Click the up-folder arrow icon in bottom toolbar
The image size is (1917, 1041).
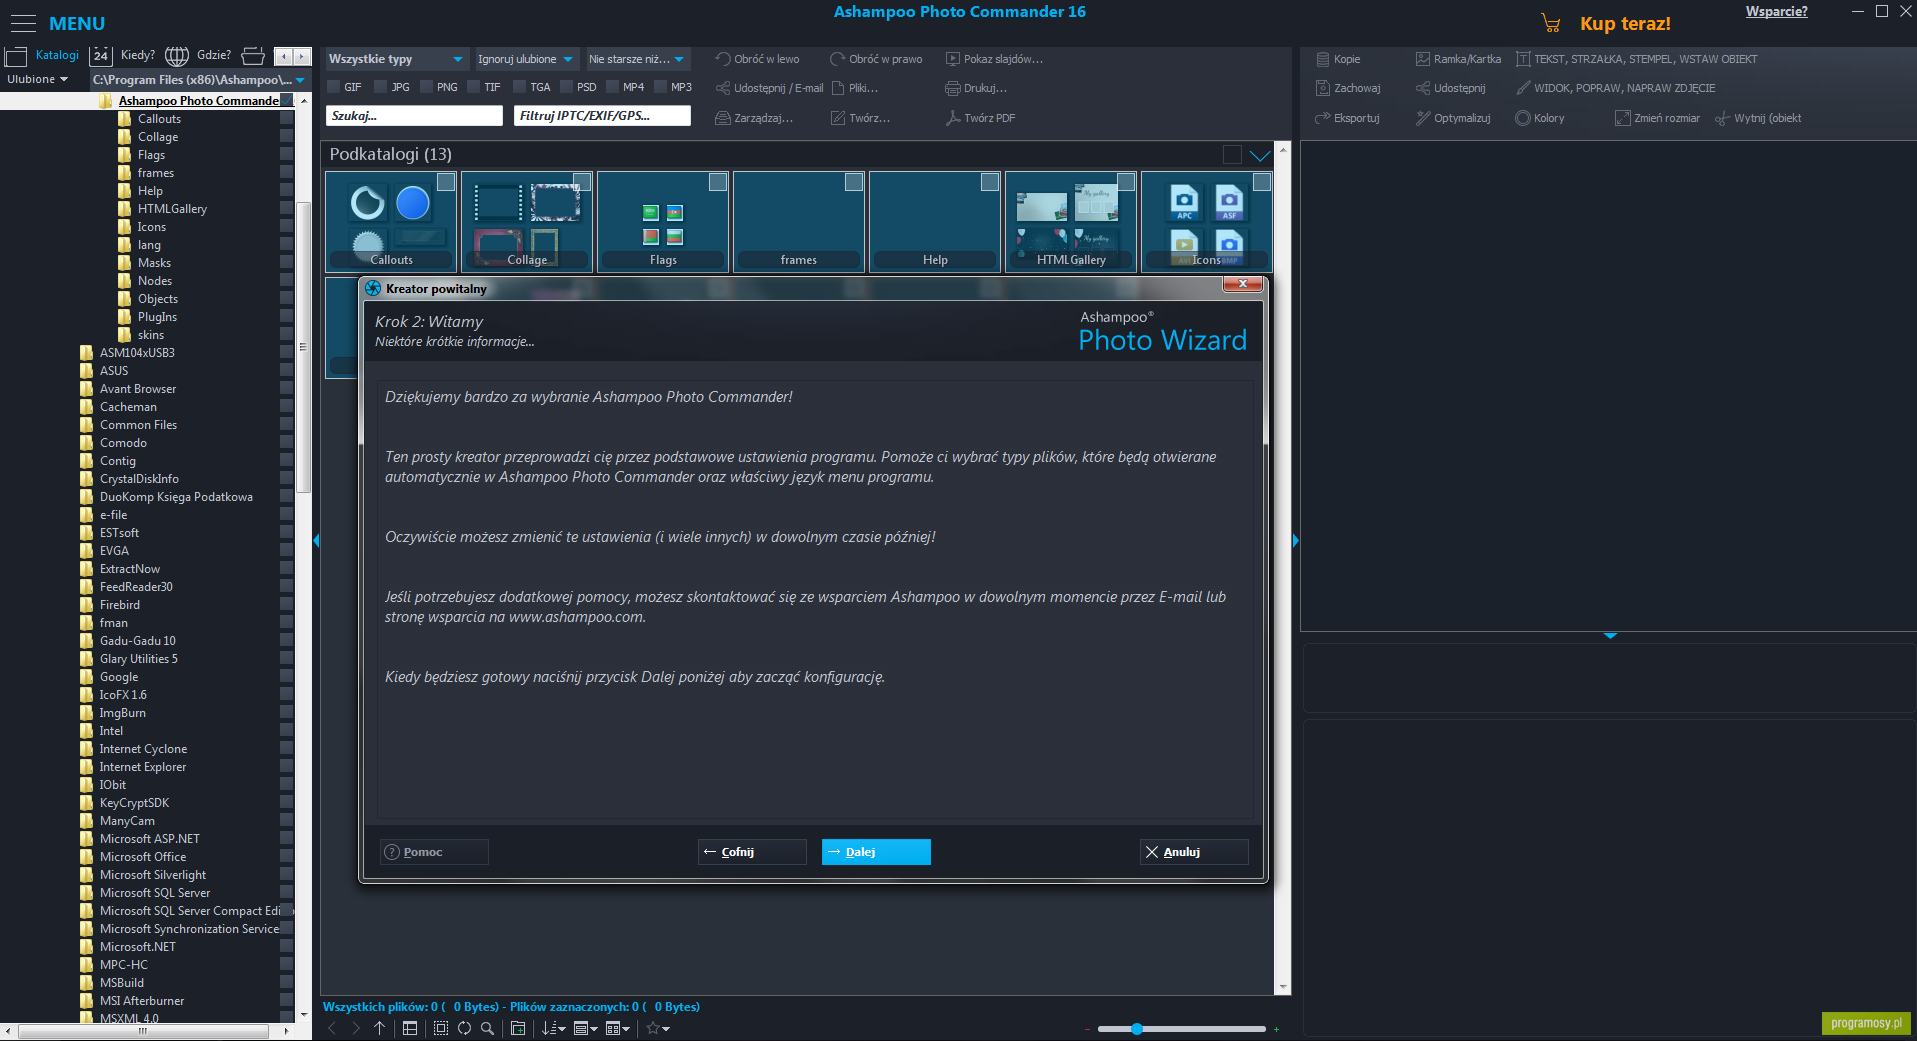tap(379, 1028)
